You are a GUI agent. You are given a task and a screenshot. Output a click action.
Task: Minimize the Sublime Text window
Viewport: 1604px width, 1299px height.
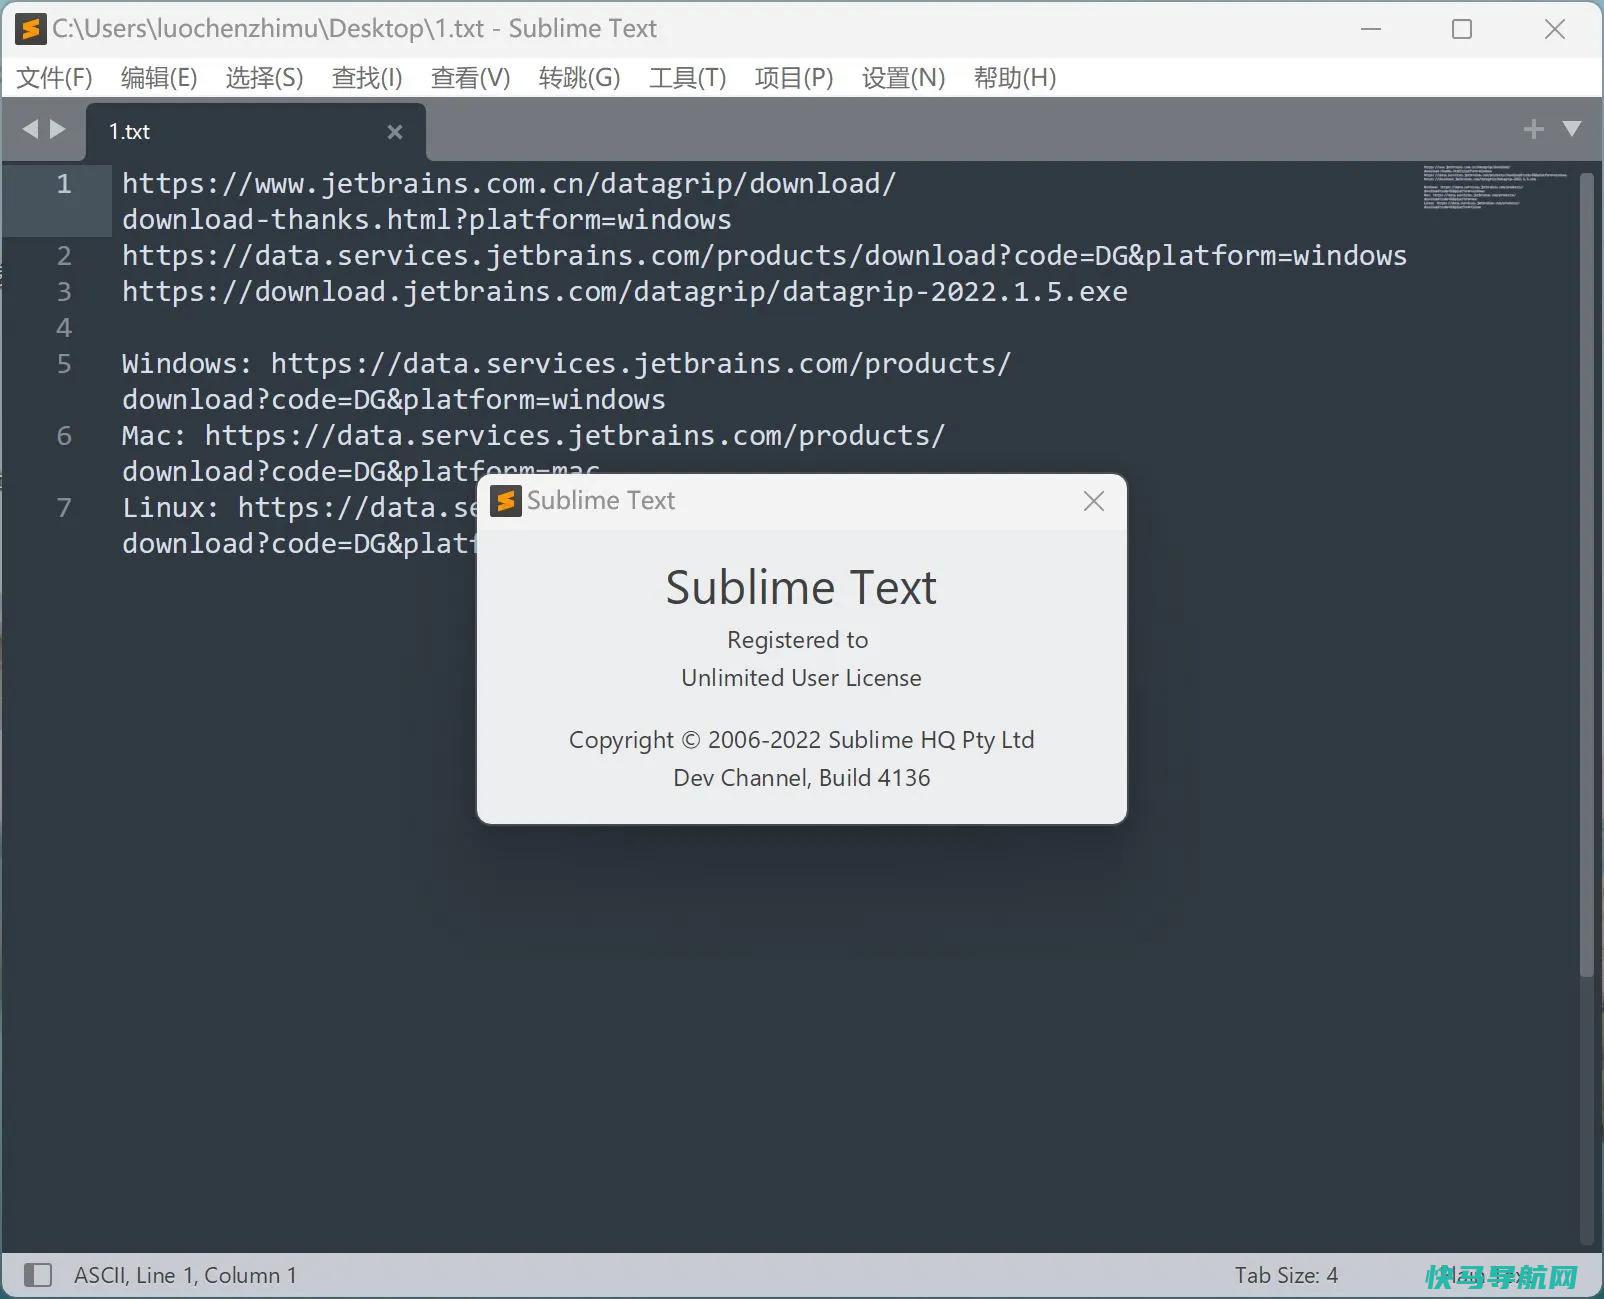pyautogui.click(x=1371, y=29)
